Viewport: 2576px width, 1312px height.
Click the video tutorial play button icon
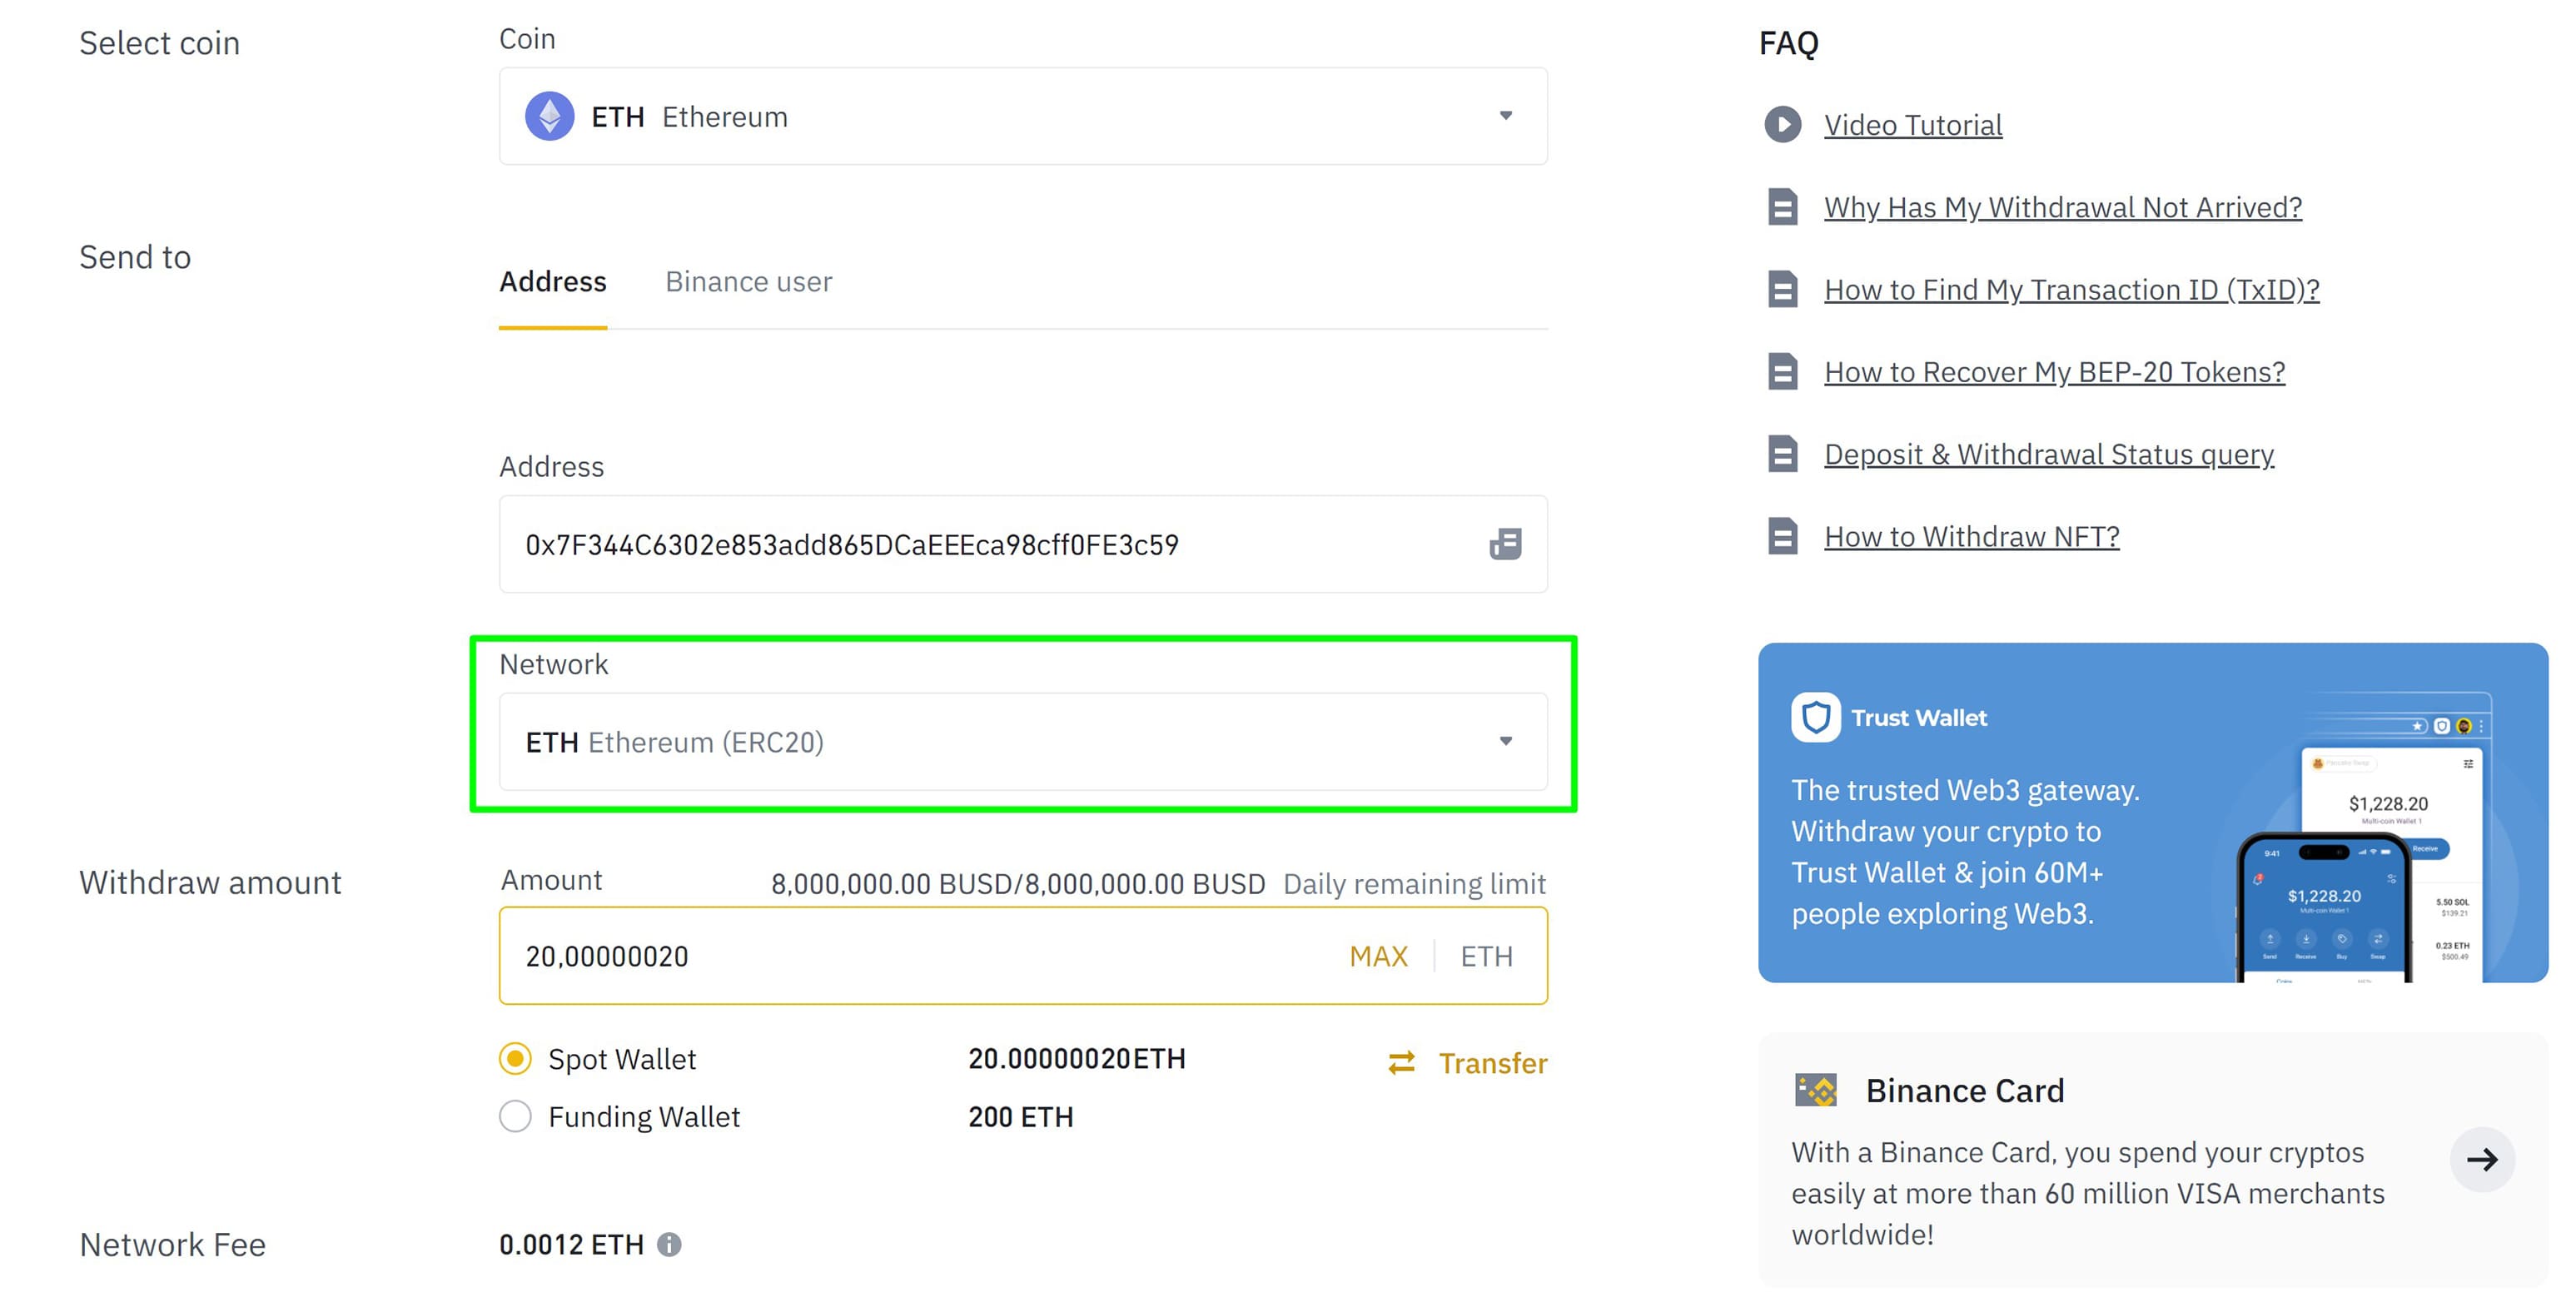1783,124
